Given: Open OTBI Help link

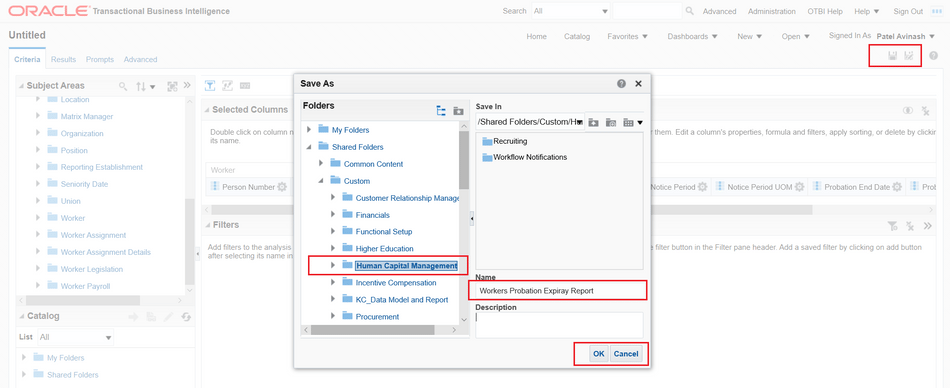Looking at the screenshot, I should (x=825, y=12).
